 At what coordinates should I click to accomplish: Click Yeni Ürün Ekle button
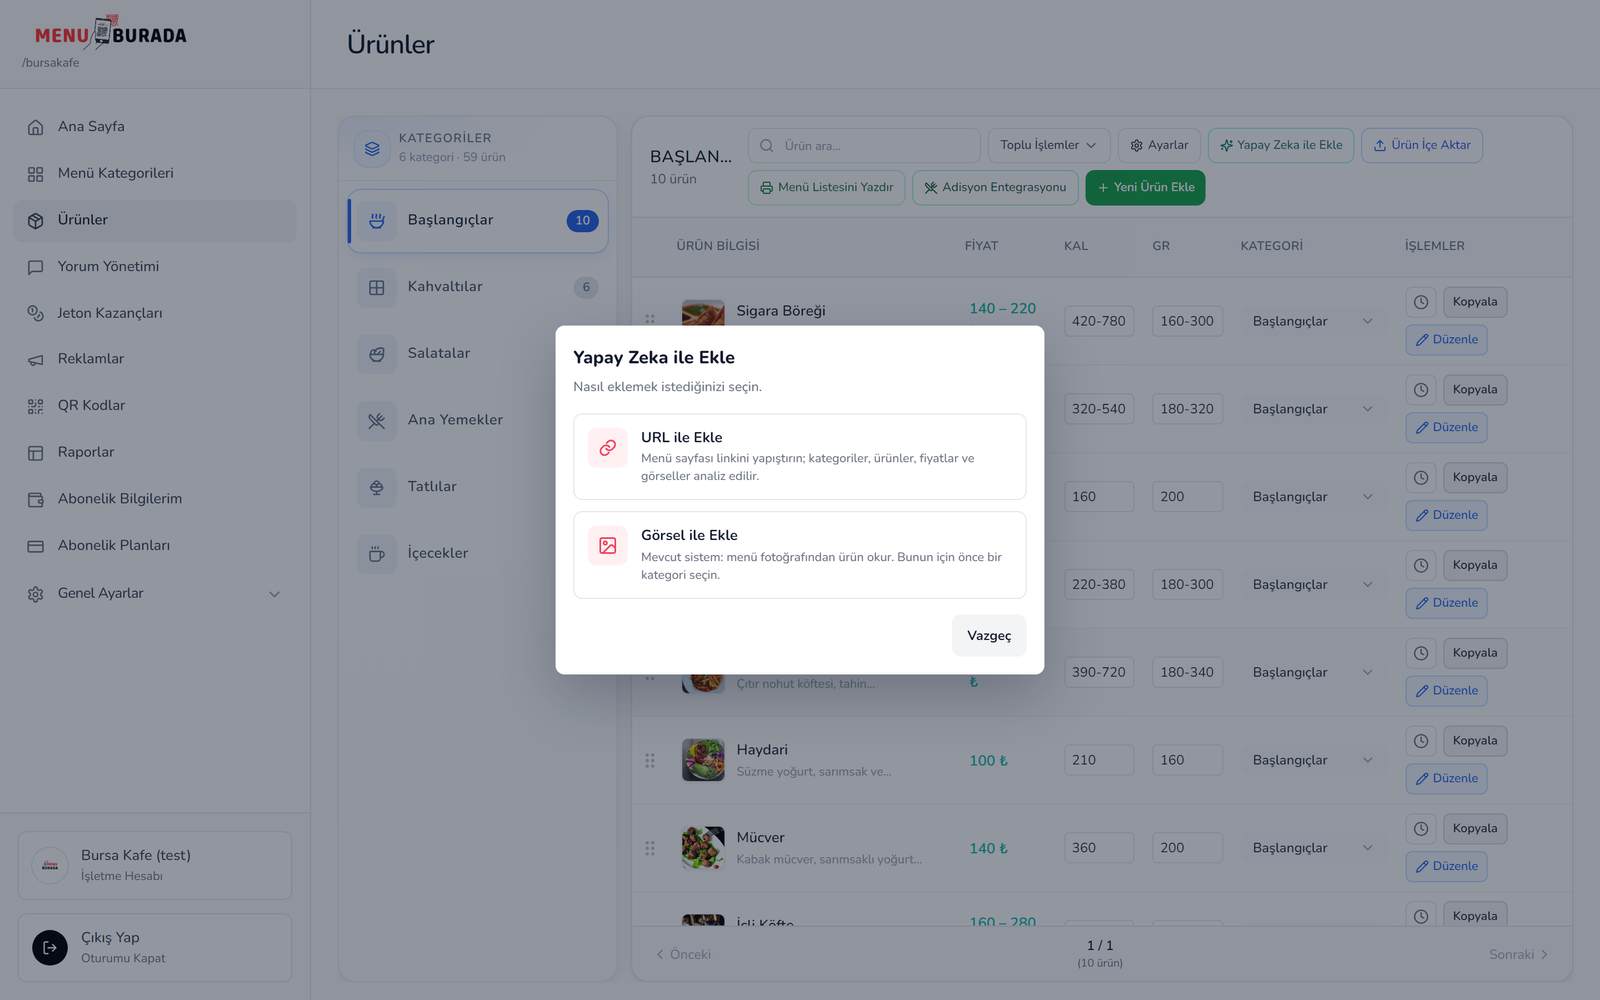(x=1146, y=188)
